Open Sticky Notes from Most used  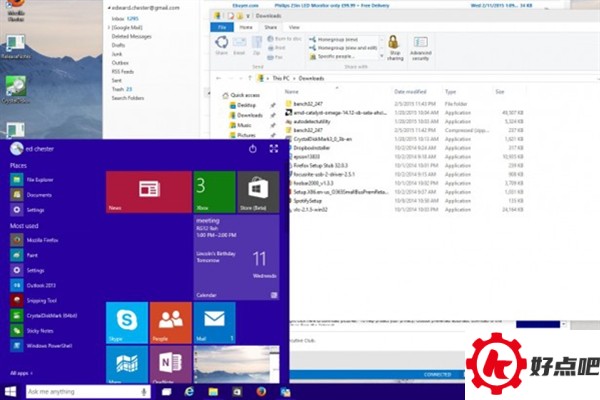[32, 331]
